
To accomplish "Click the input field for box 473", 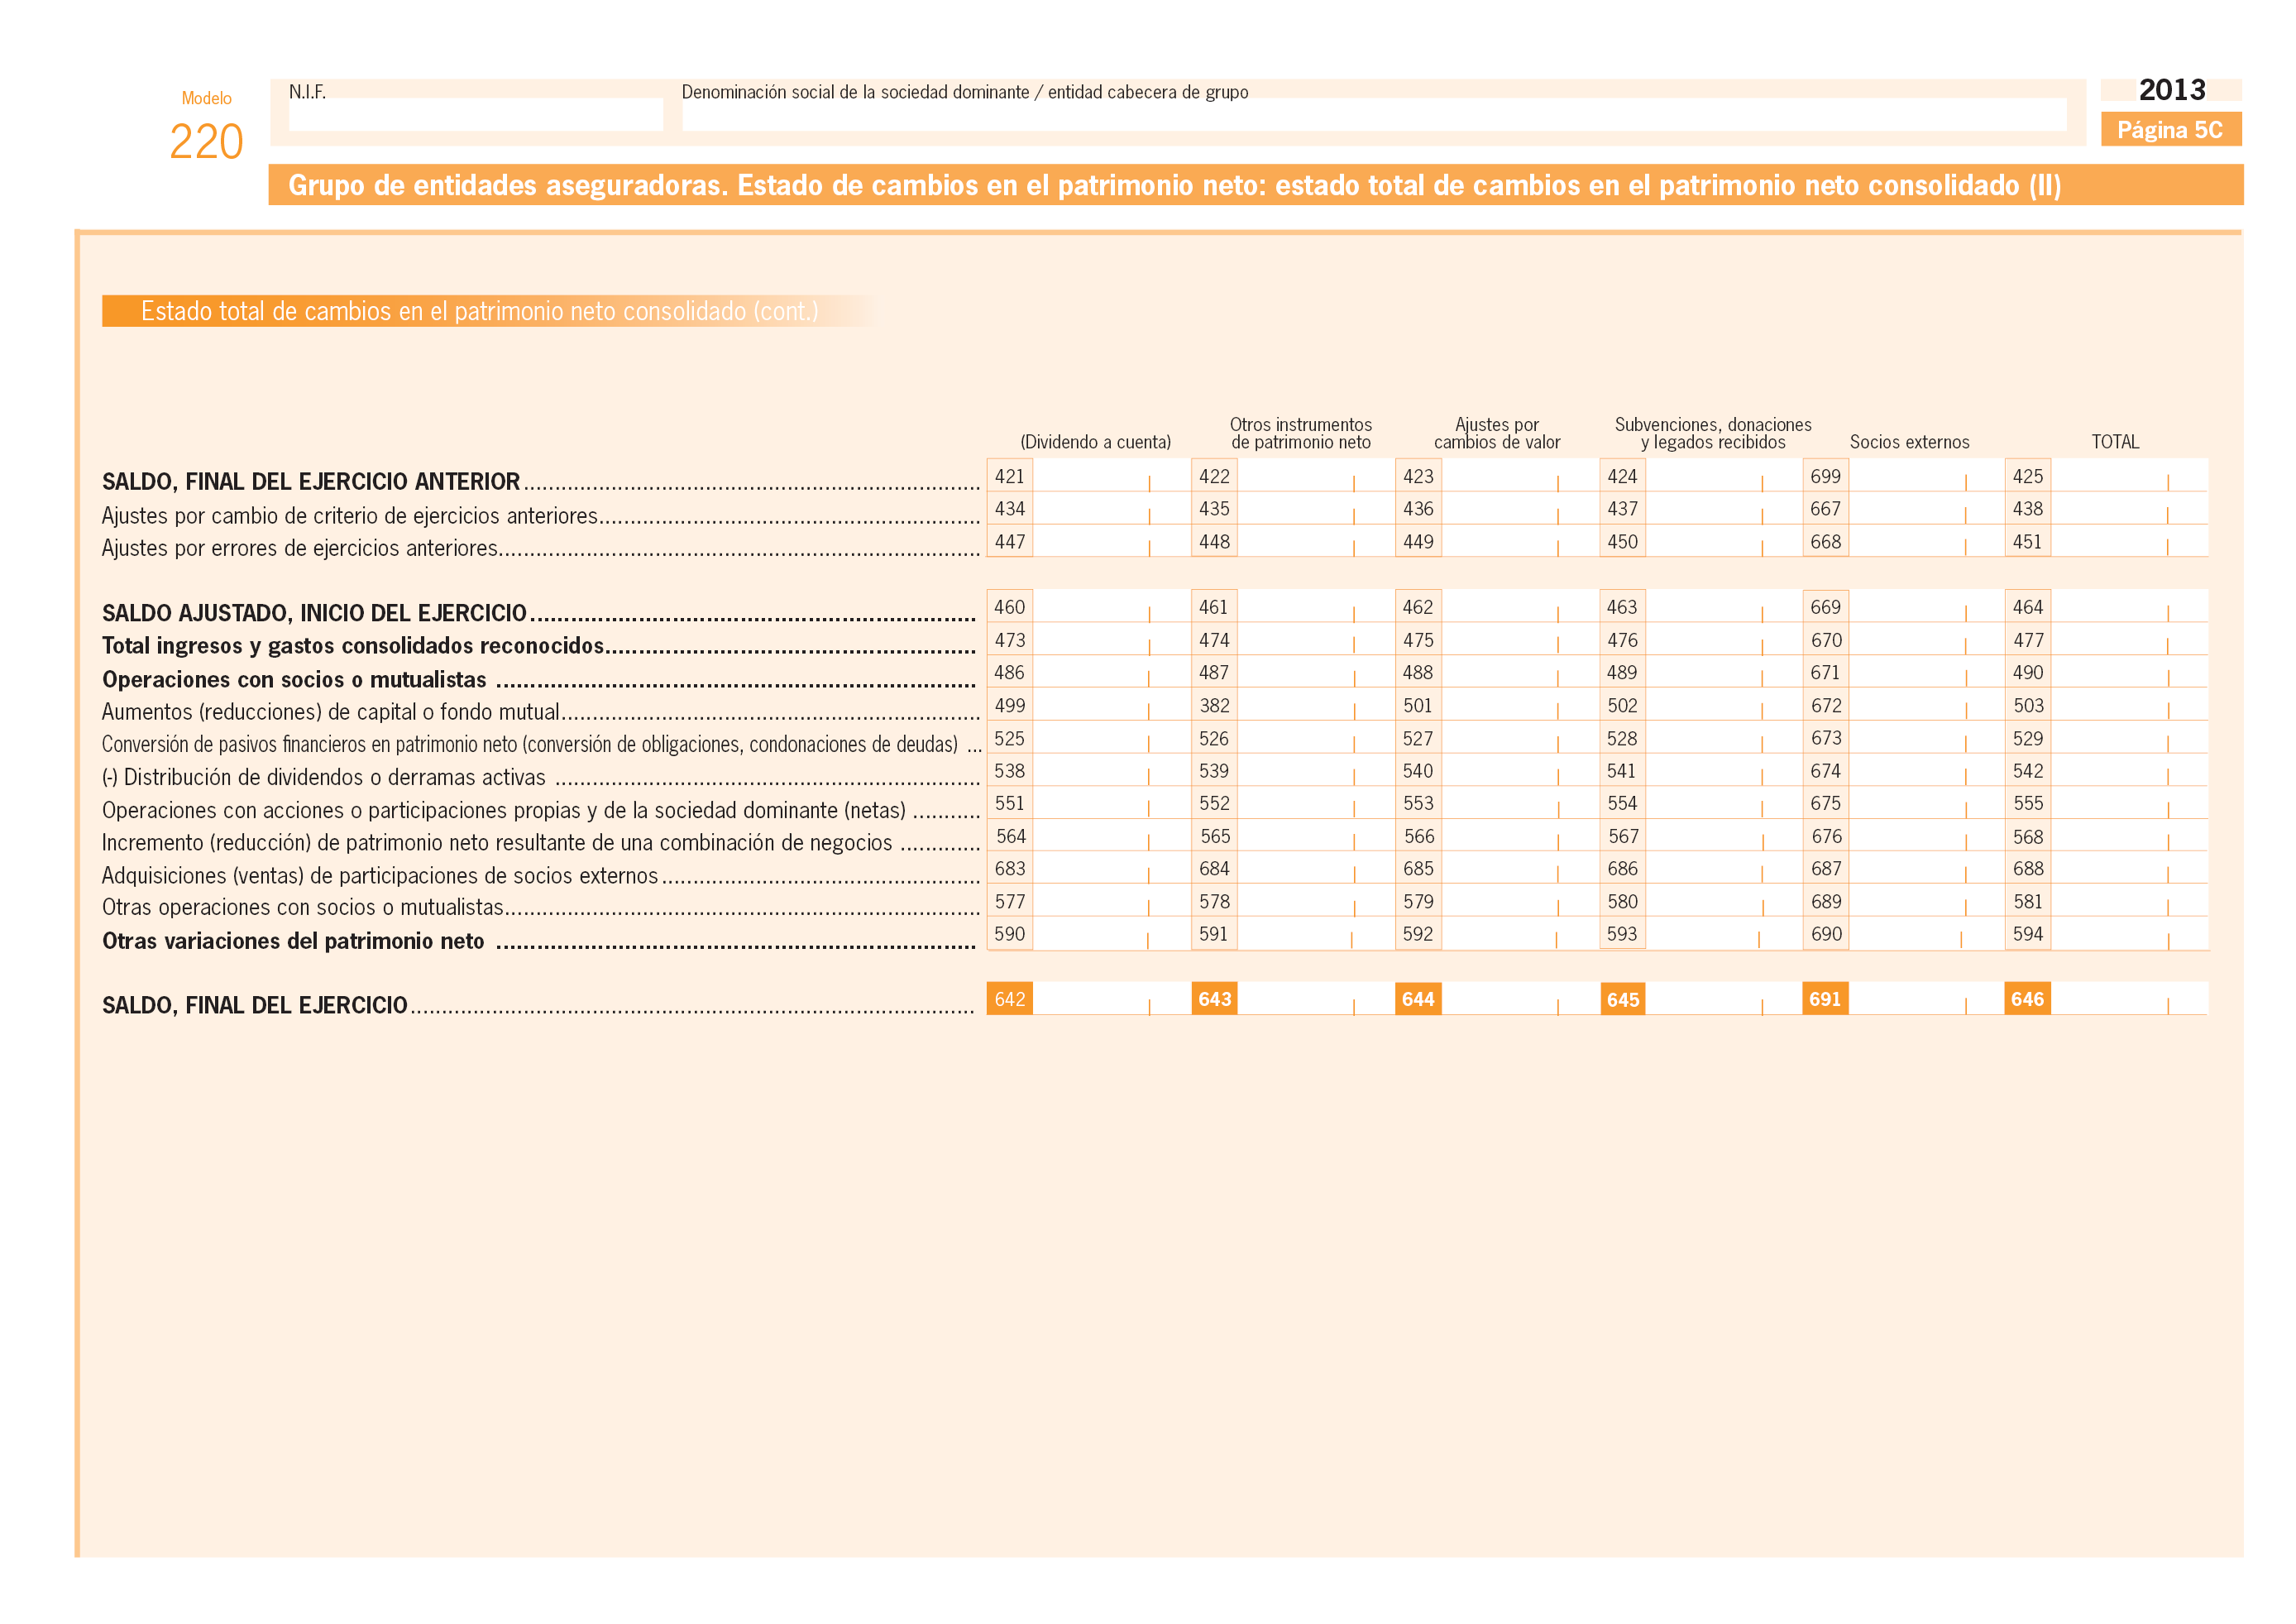I will [1111, 640].
